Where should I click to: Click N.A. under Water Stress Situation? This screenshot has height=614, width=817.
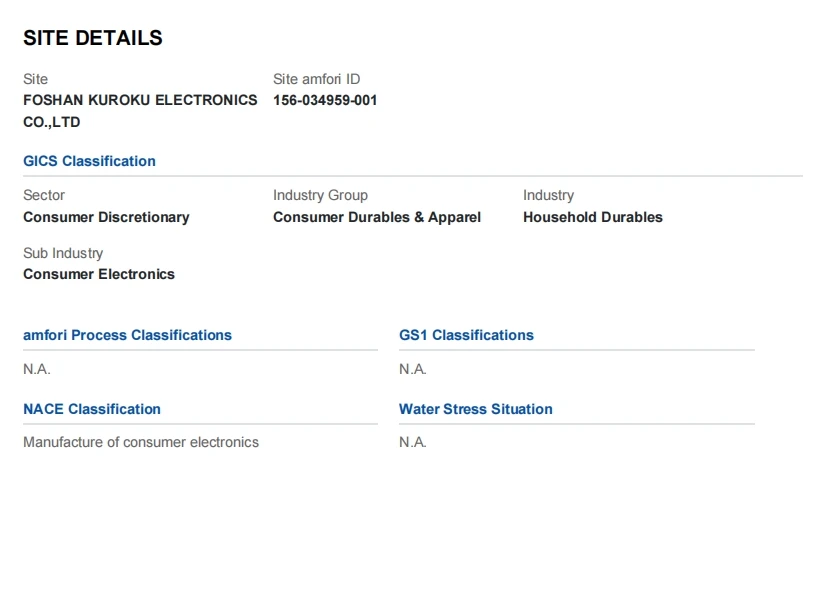(x=413, y=442)
